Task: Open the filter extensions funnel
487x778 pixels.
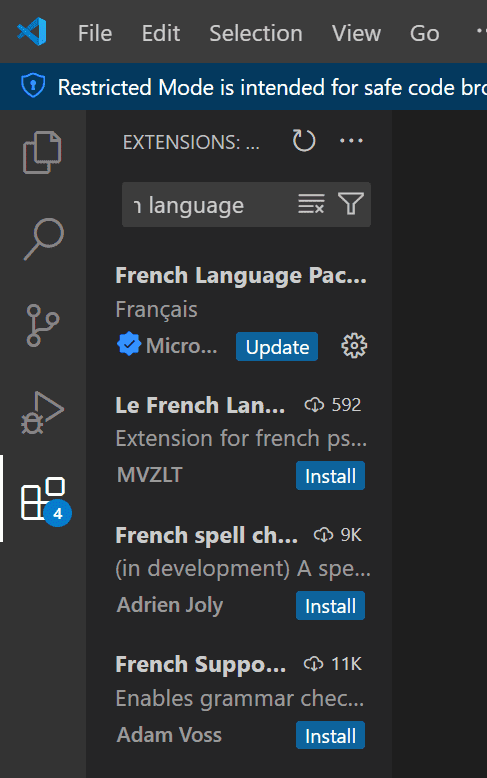Action: (351, 204)
